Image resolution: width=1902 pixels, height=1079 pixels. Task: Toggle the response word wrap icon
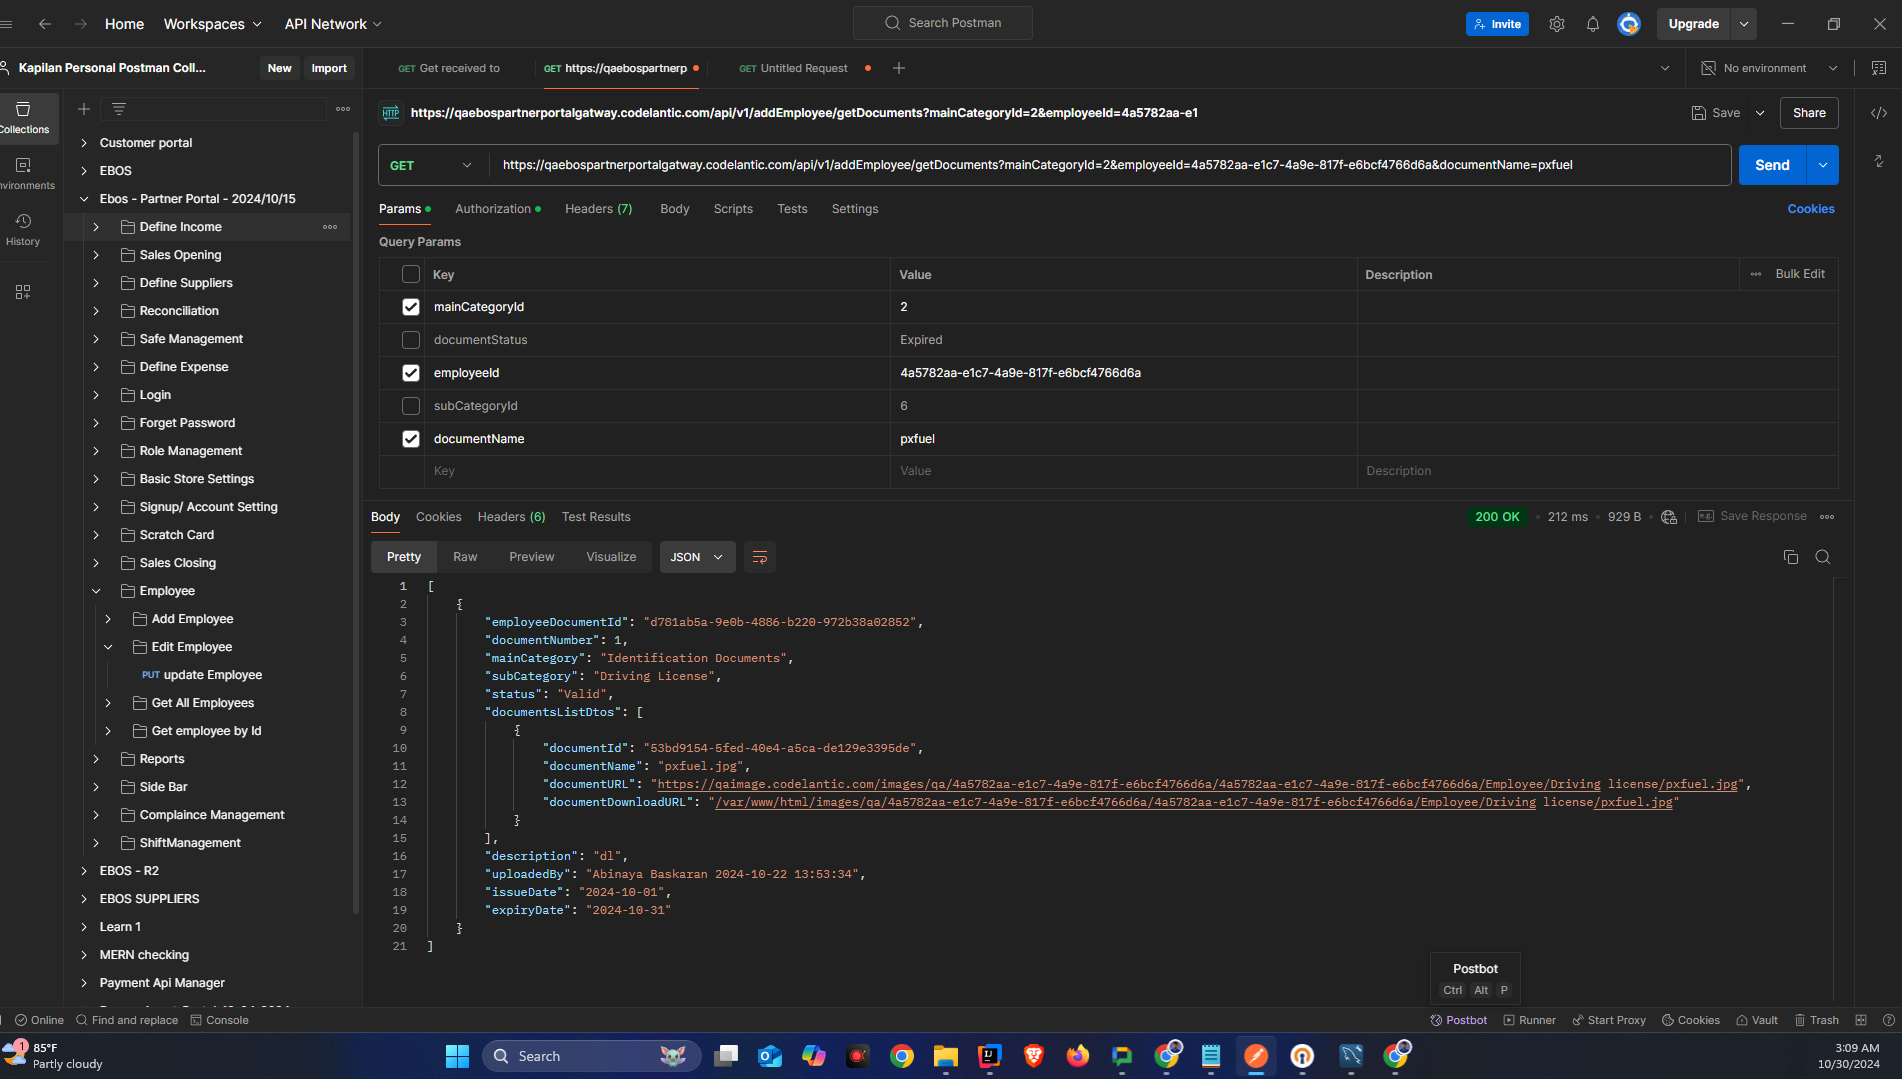pyautogui.click(x=760, y=557)
